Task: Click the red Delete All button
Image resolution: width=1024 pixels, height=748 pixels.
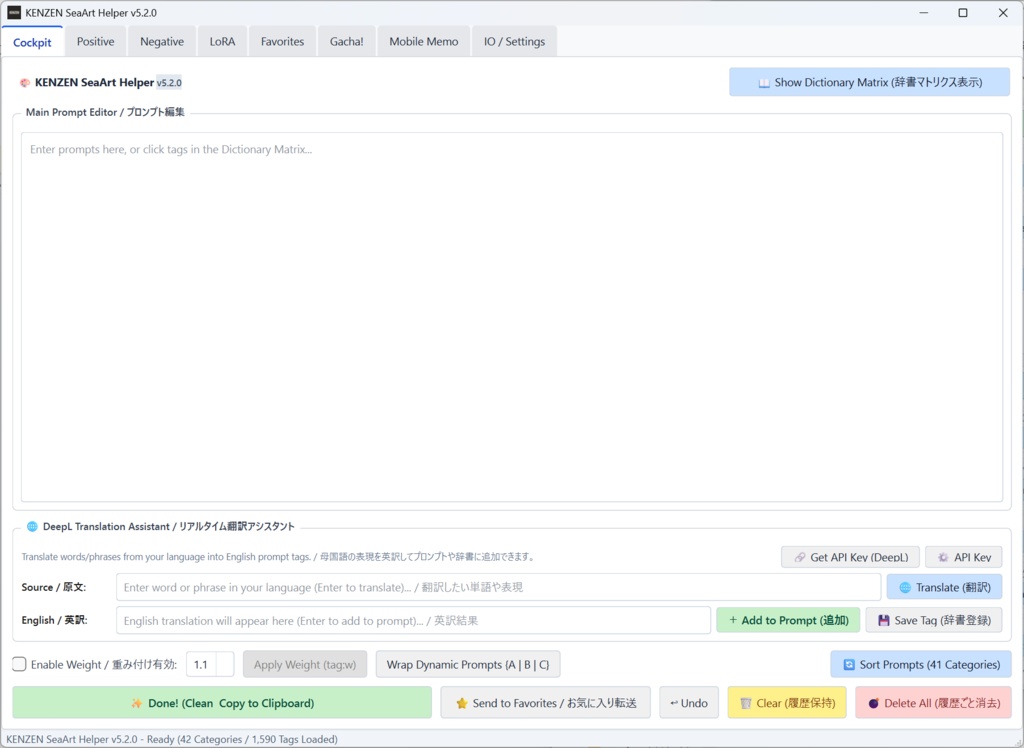Action: (933, 703)
